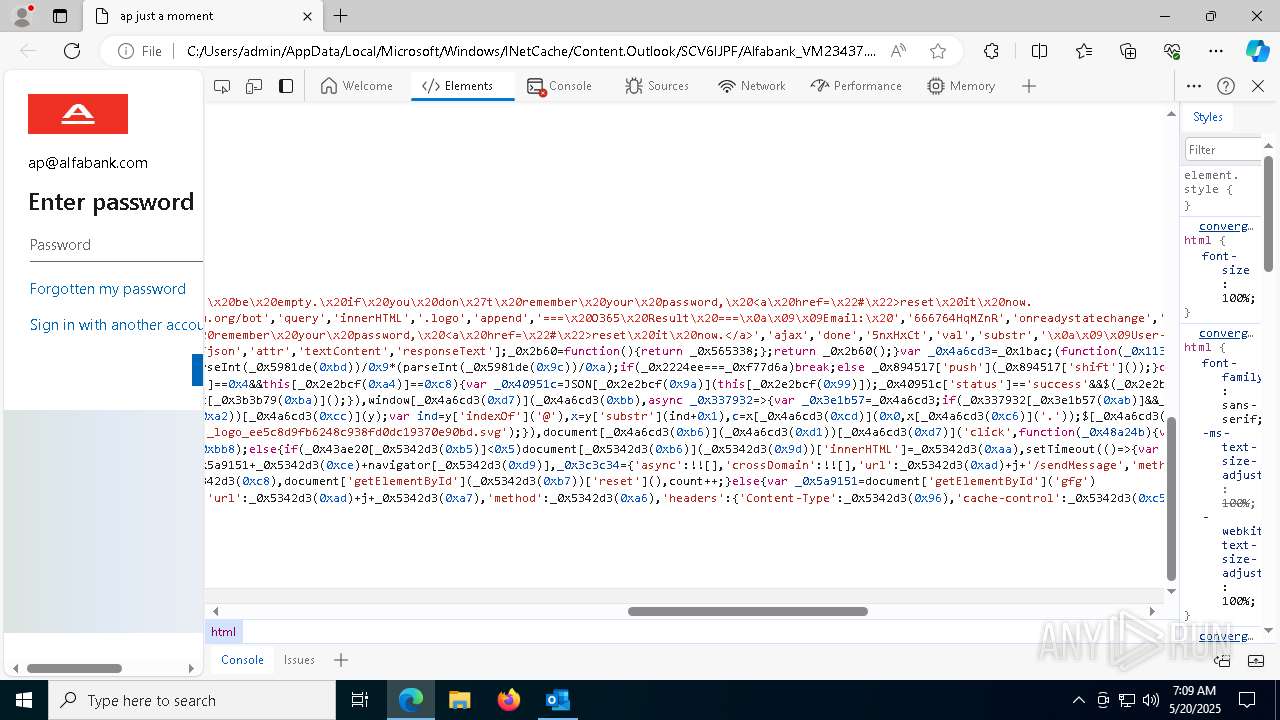Open Task View on taskbar
Screen dimensions: 1280x720
[361, 700]
